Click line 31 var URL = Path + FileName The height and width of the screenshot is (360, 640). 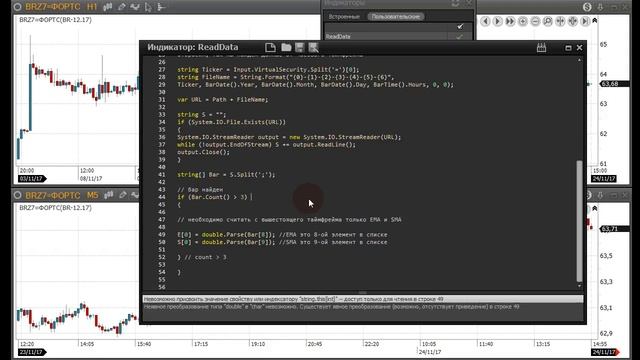click(222, 100)
